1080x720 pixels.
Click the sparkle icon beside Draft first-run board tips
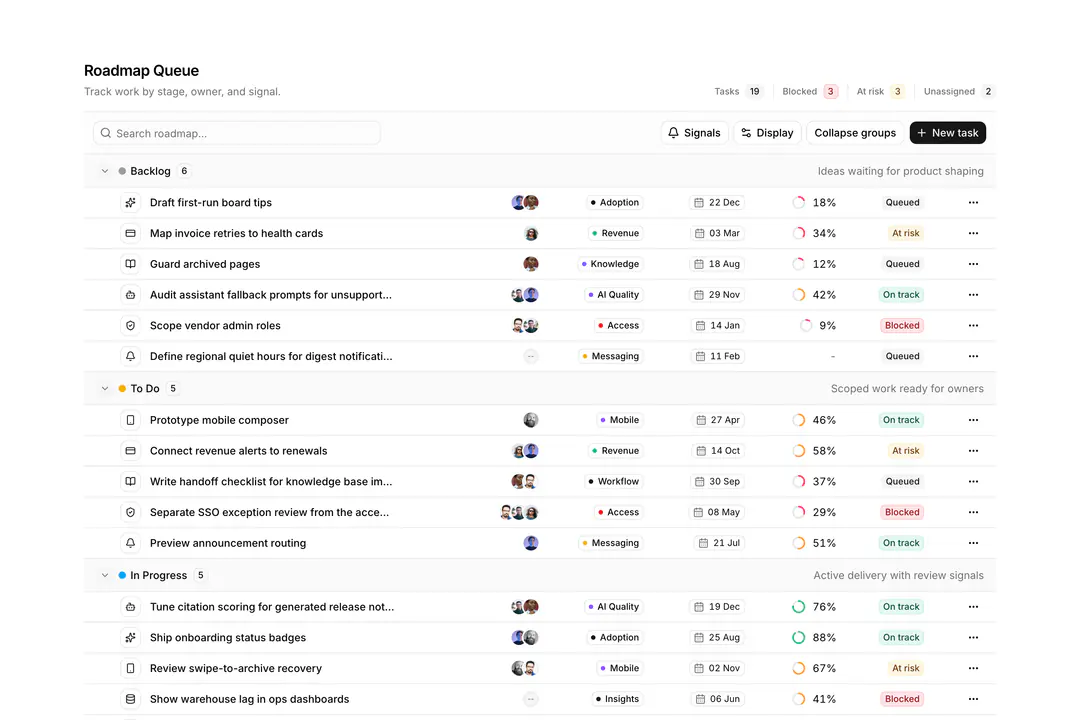point(130,203)
